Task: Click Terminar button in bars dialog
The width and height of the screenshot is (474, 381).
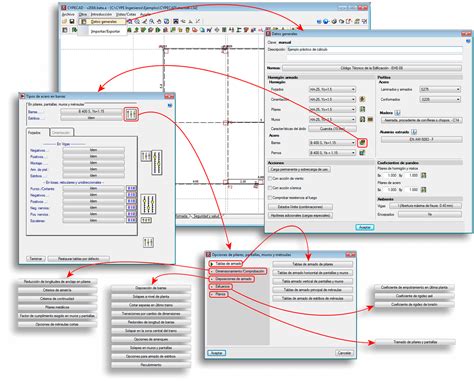Action: point(36,259)
